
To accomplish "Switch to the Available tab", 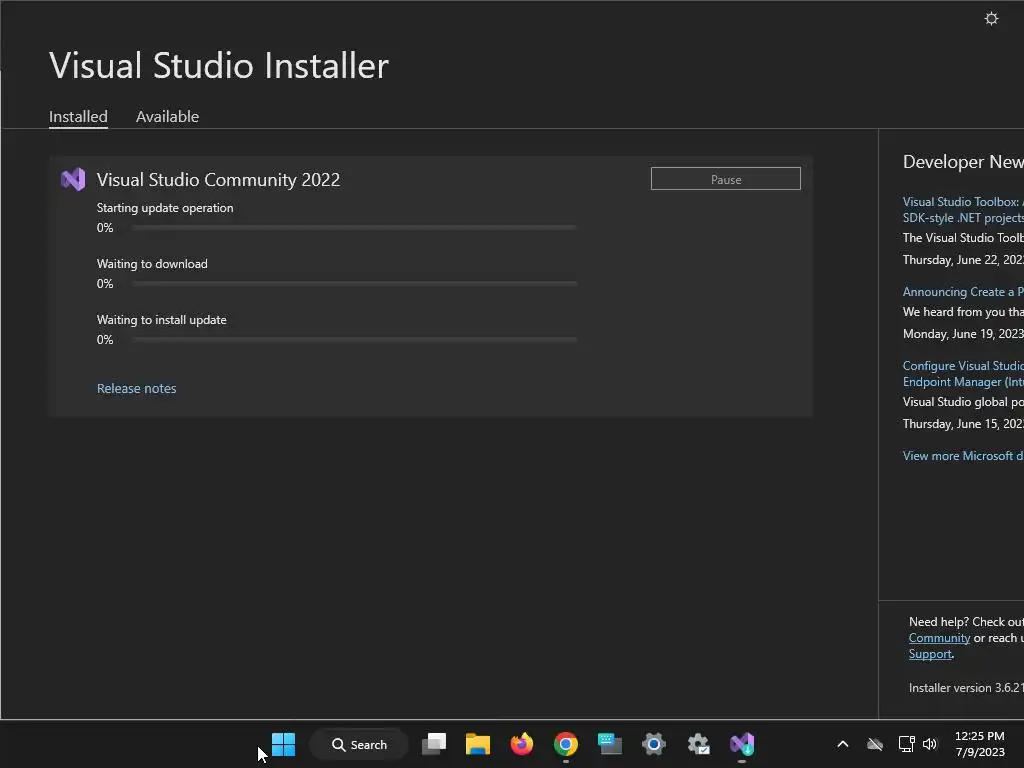I will coord(167,116).
